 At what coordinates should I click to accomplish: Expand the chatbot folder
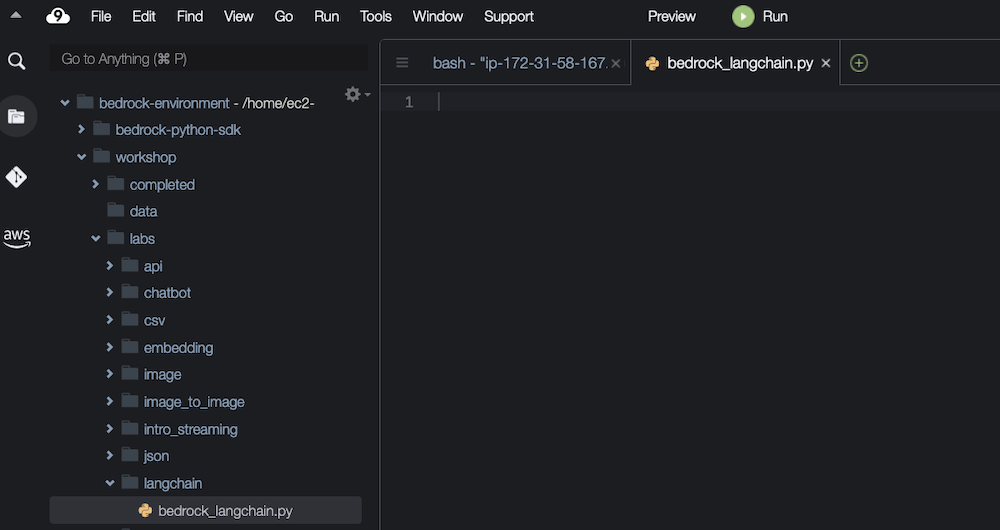click(110, 293)
